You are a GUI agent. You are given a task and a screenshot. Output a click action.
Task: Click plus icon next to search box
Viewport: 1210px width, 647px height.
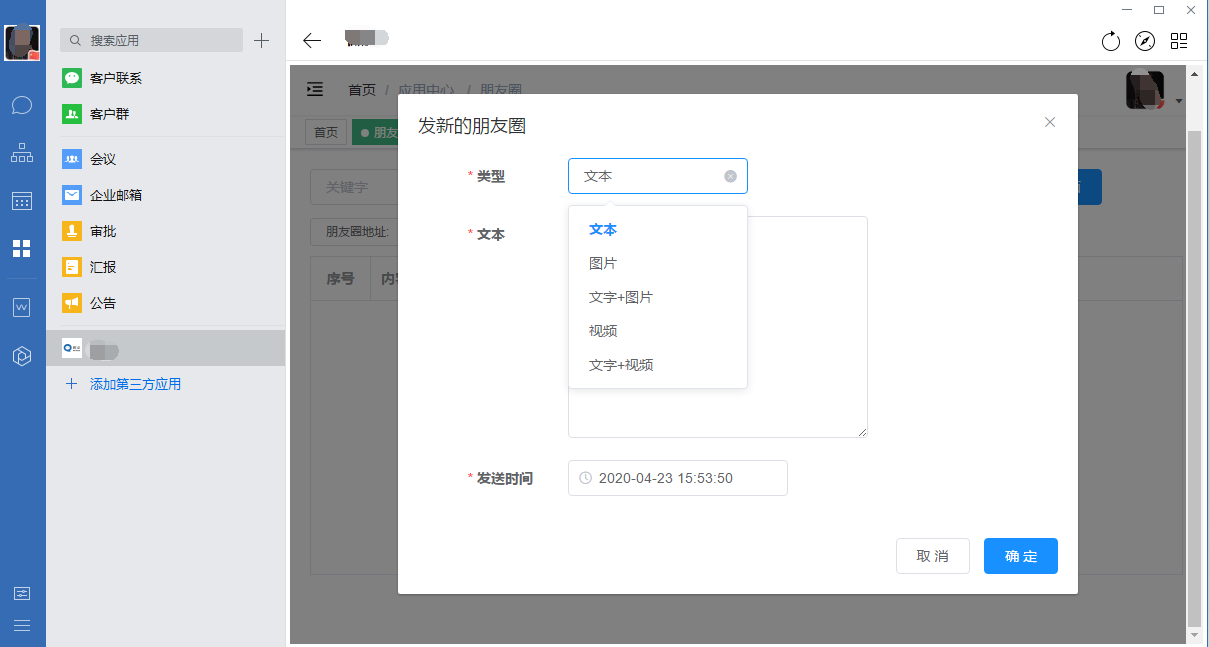(261, 40)
